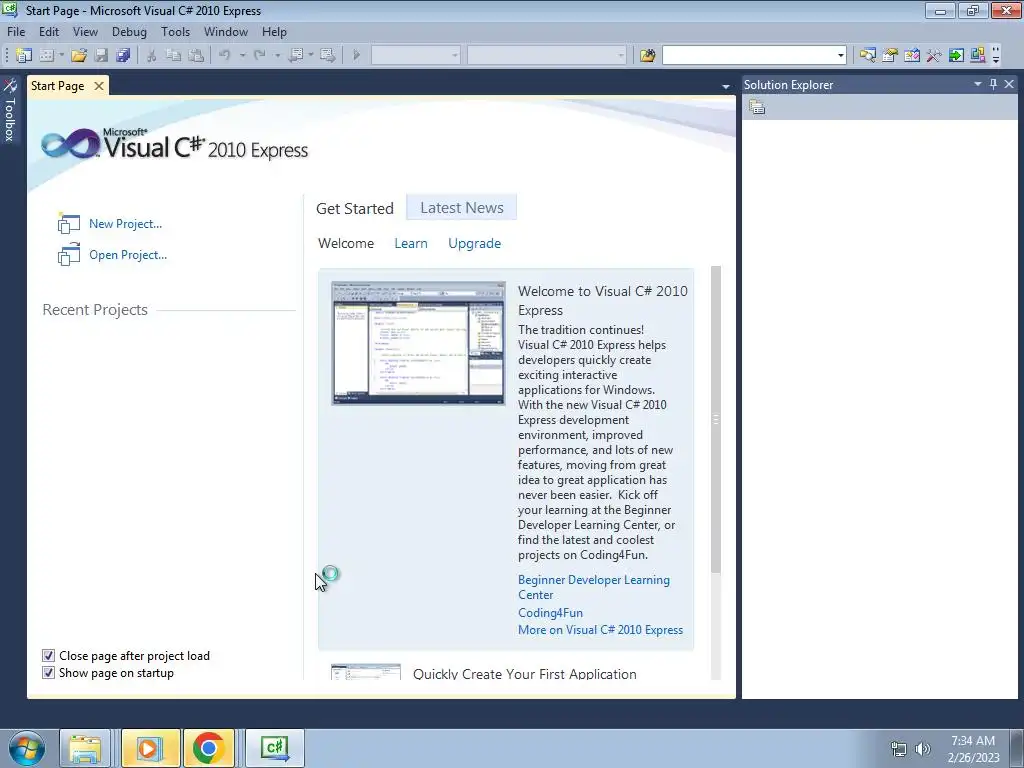The image size is (1024, 768).
Task: Click the Undo arrow icon
Action: (225, 56)
